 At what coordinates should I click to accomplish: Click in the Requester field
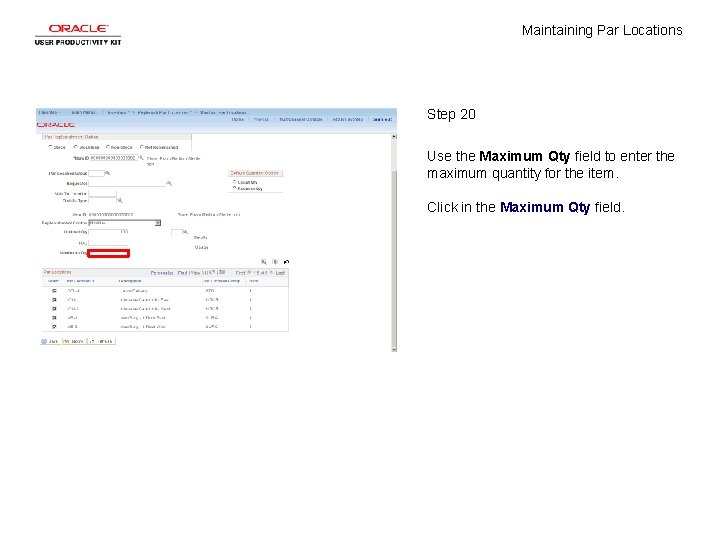(127, 183)
